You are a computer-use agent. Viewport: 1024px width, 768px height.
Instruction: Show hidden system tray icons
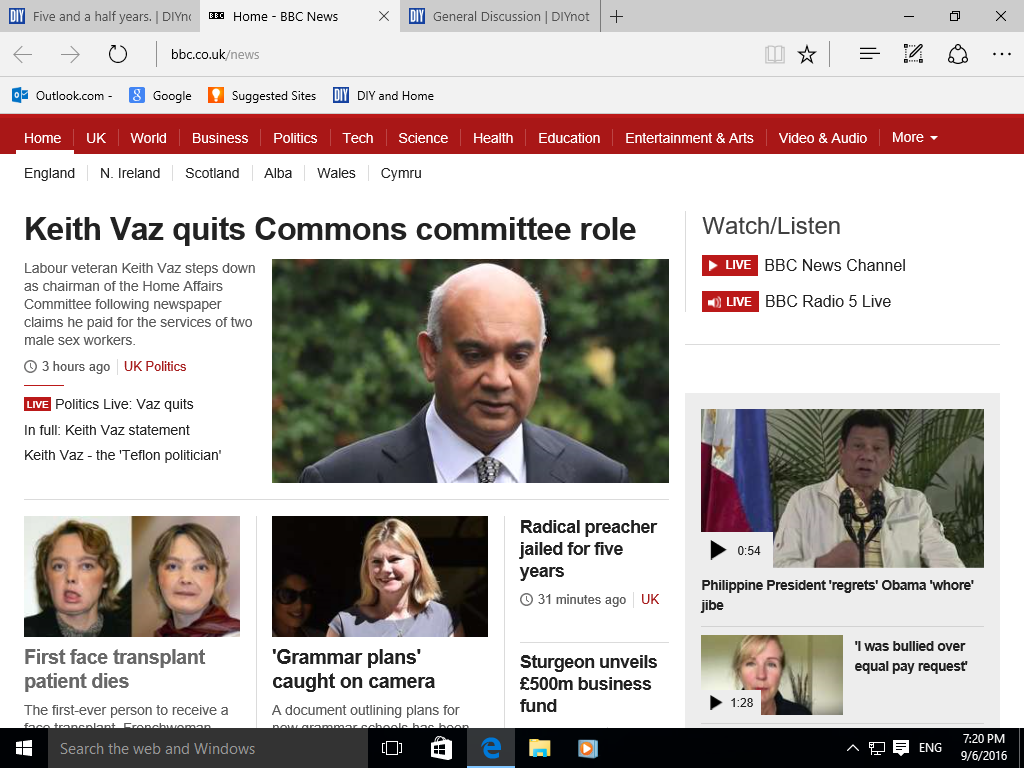click(852, 748)
